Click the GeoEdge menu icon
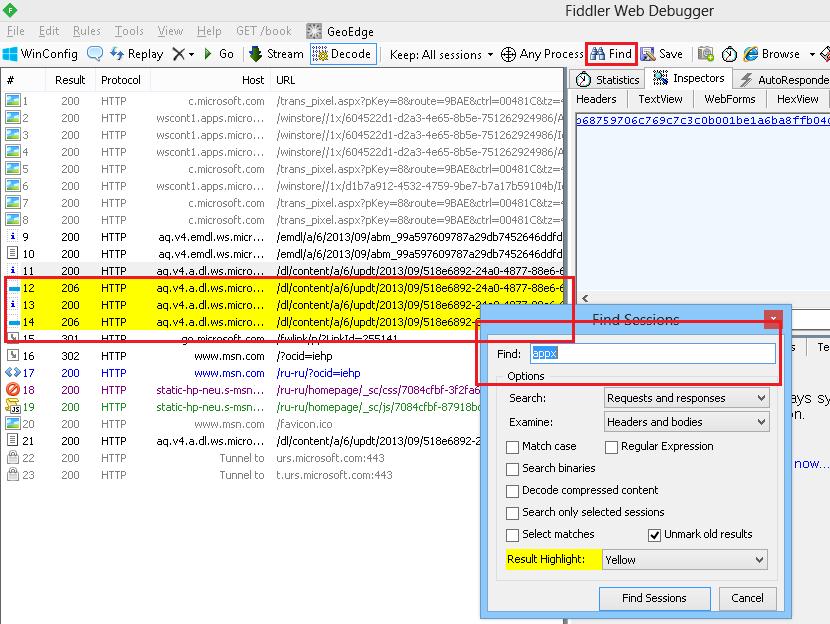Viewport: 830px width, 624px height. point(314,31)
